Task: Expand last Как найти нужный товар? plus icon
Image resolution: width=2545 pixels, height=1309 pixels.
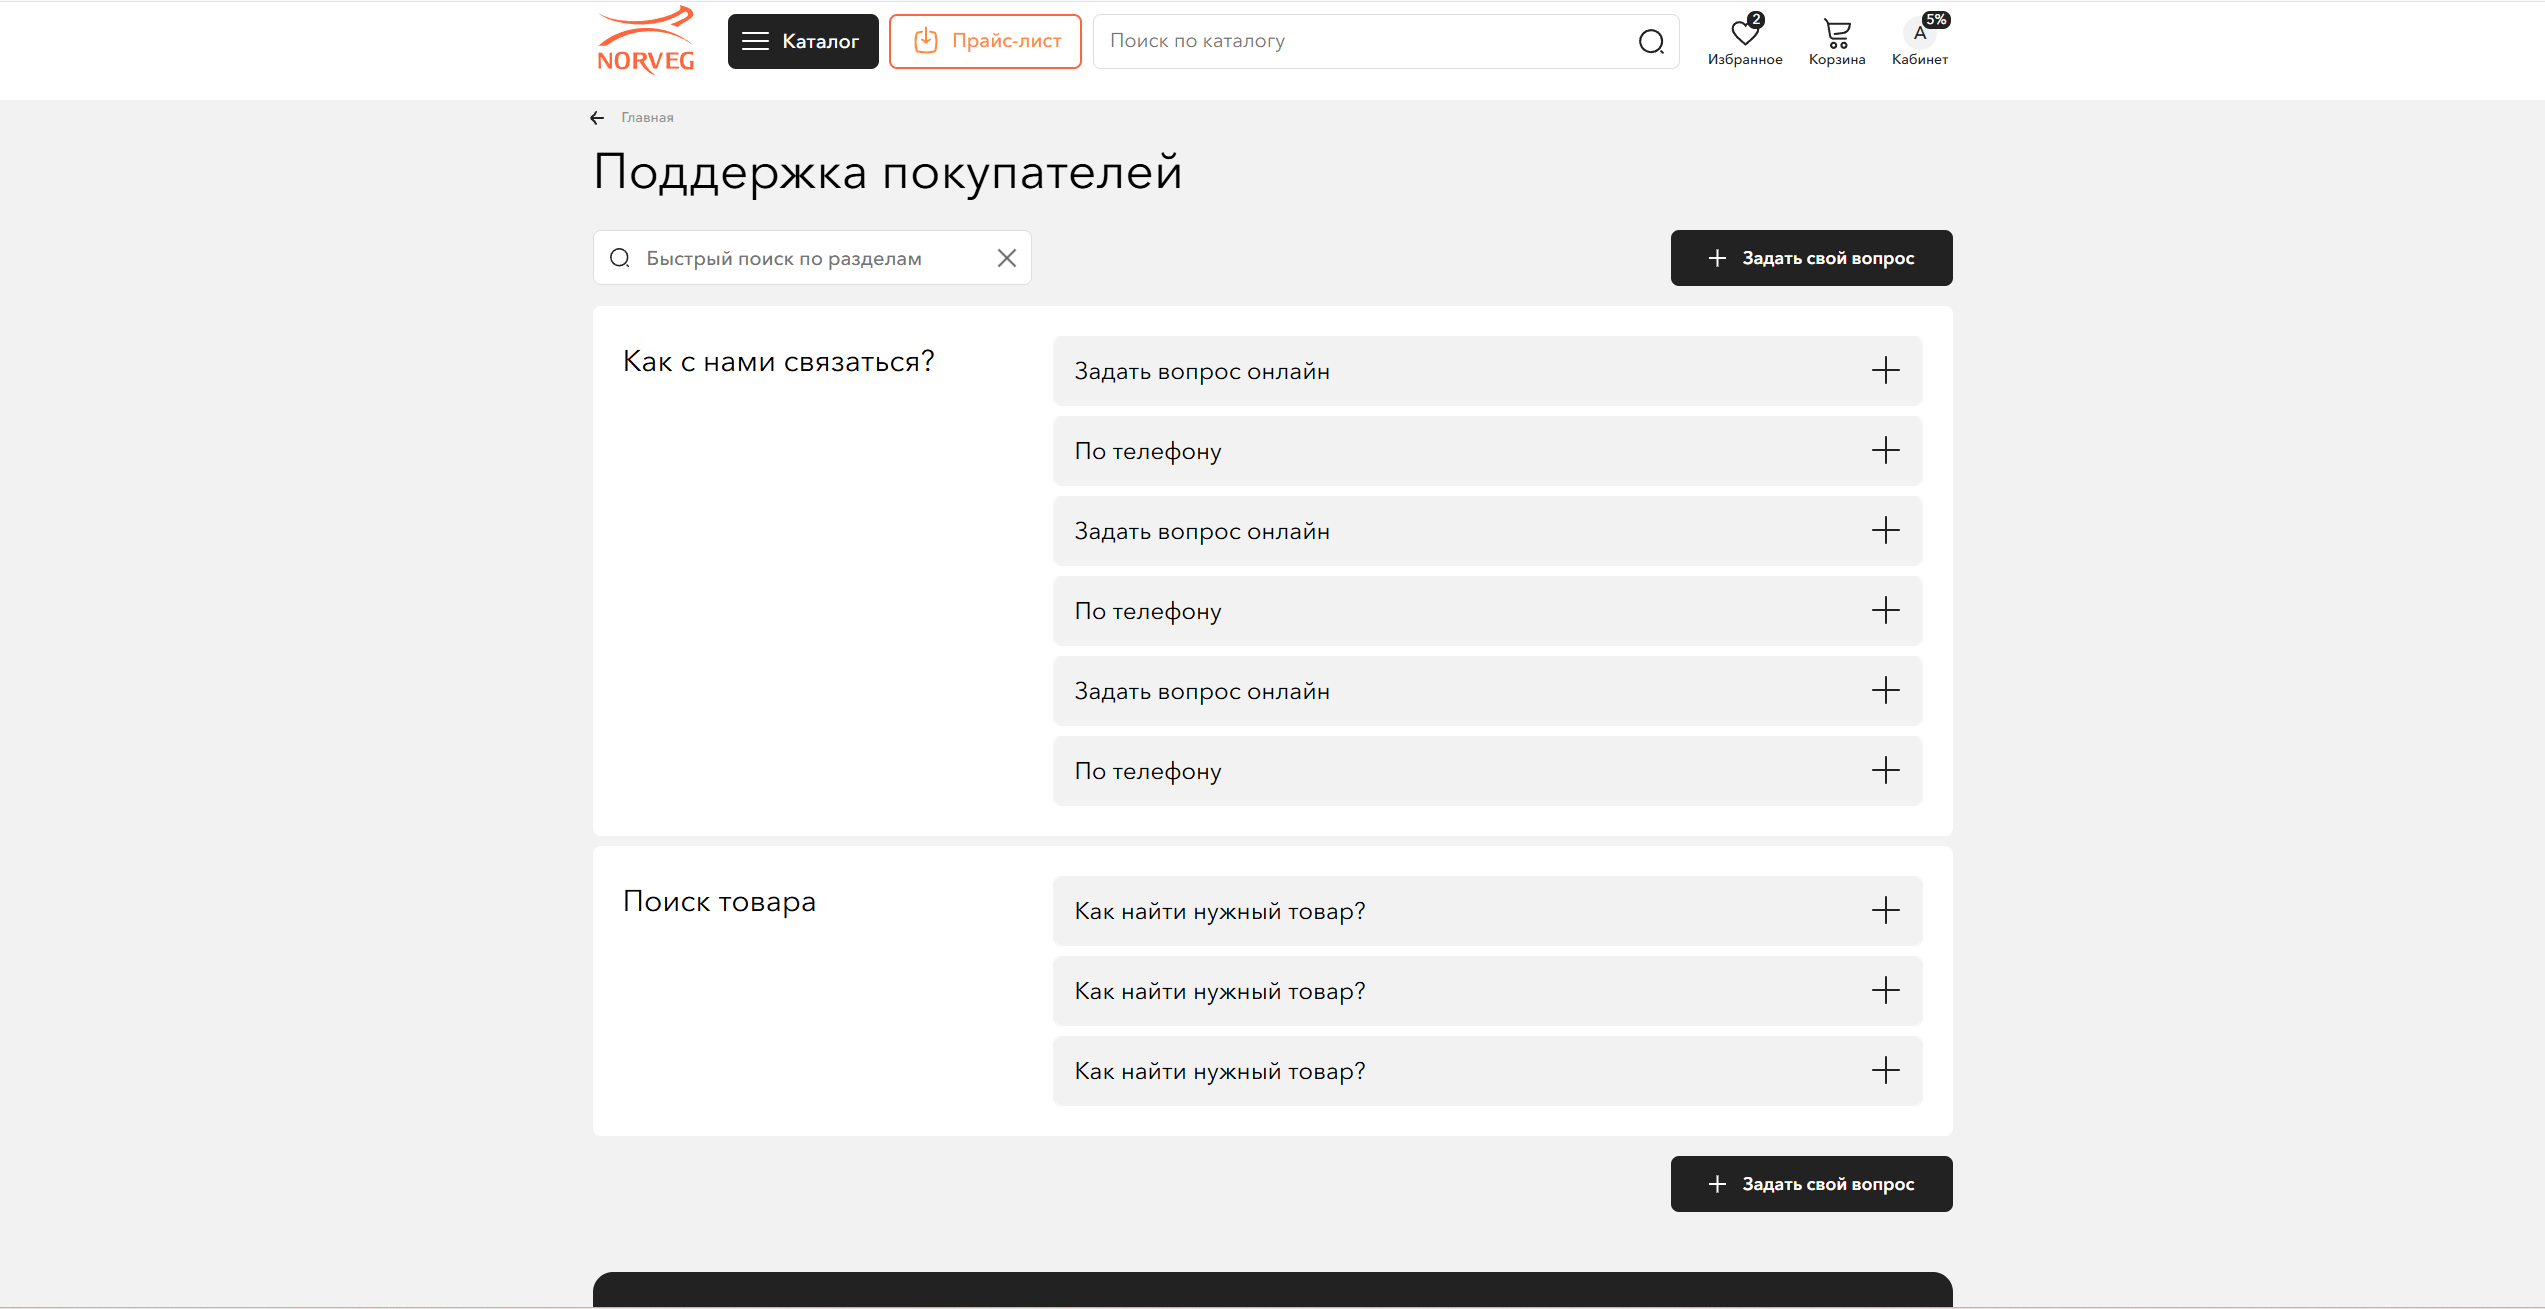Action: pyautogui.click(x=1885, y=1071)
